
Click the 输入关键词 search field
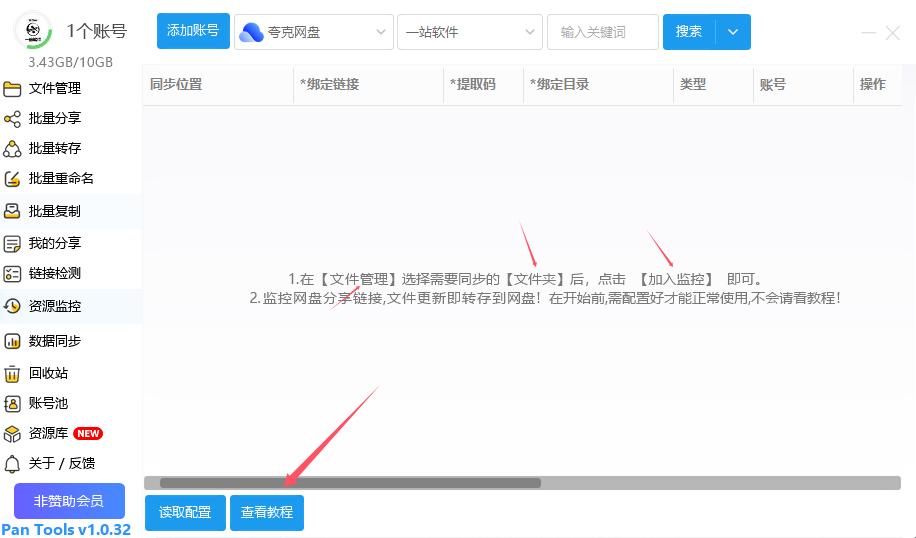tap(603, 32)
